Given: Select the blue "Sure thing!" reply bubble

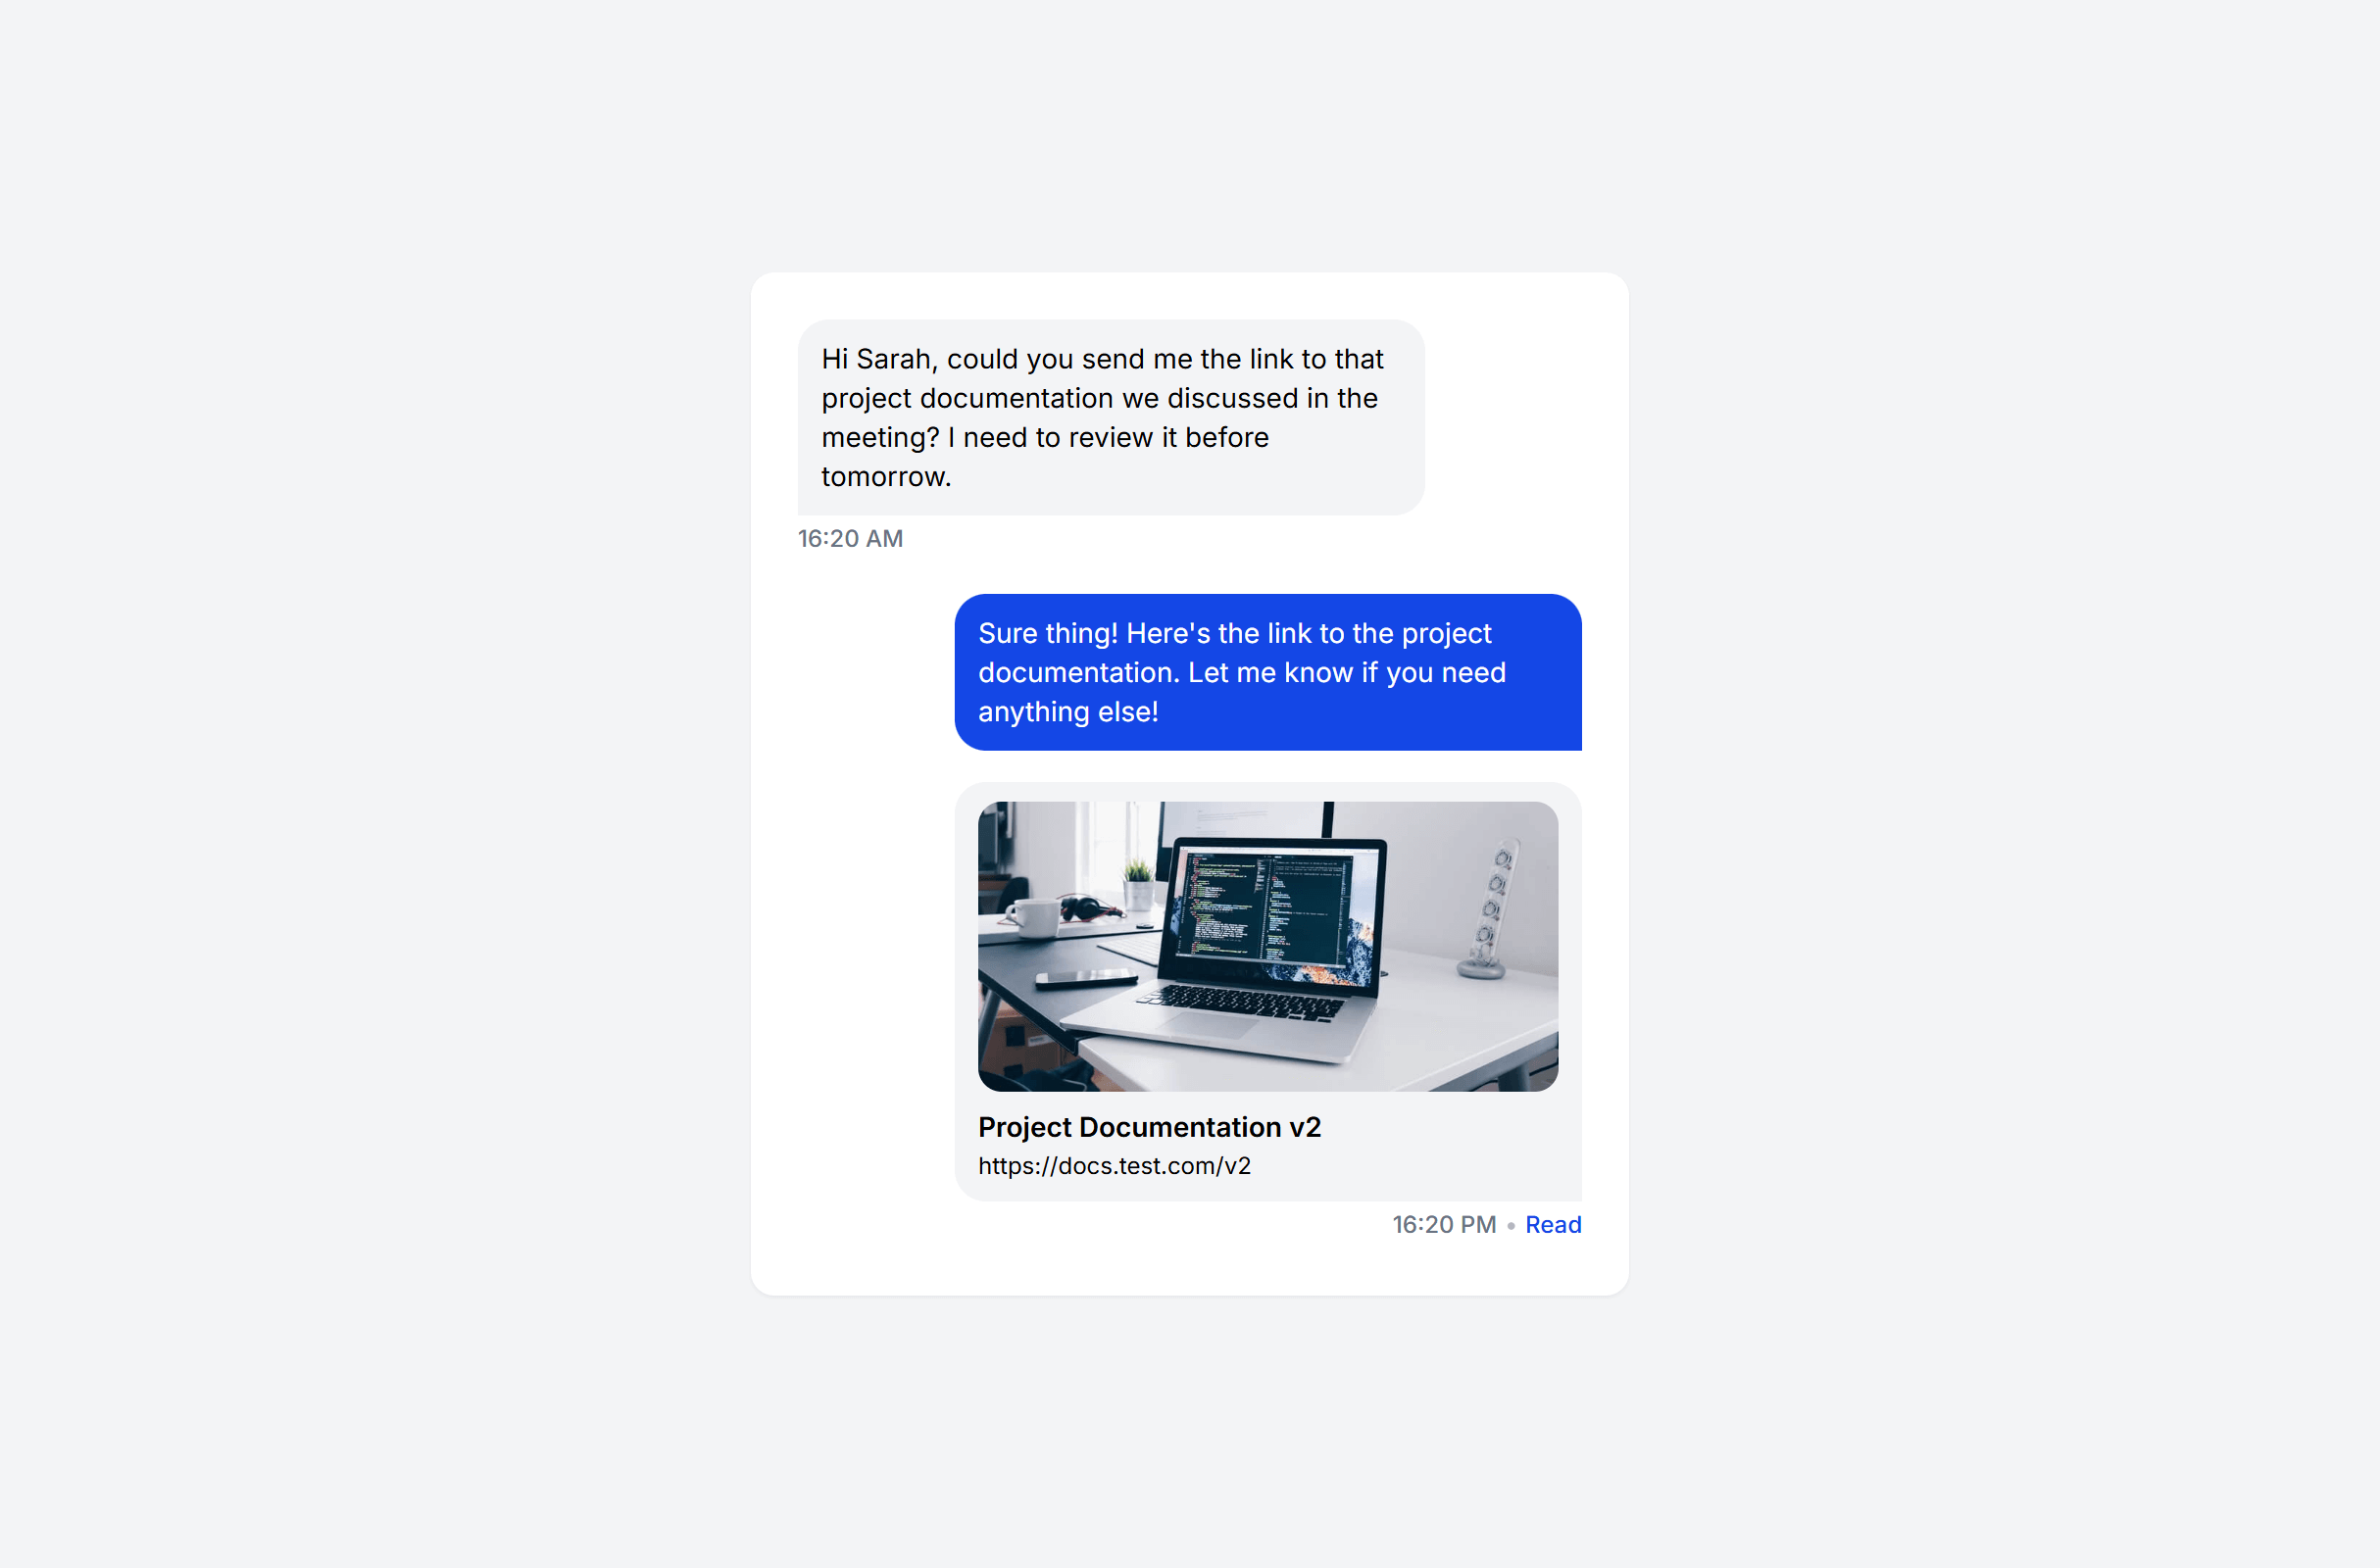Looking at the screenshot, I should (1267, 672).
